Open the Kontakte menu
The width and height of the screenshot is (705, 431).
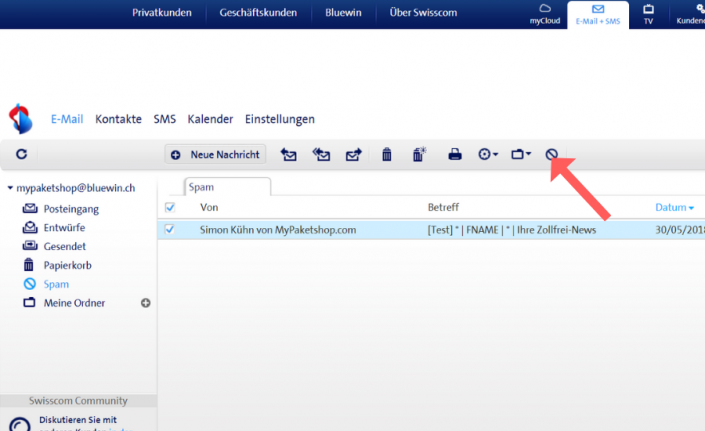pyautogui.click(x=118, y=119)
